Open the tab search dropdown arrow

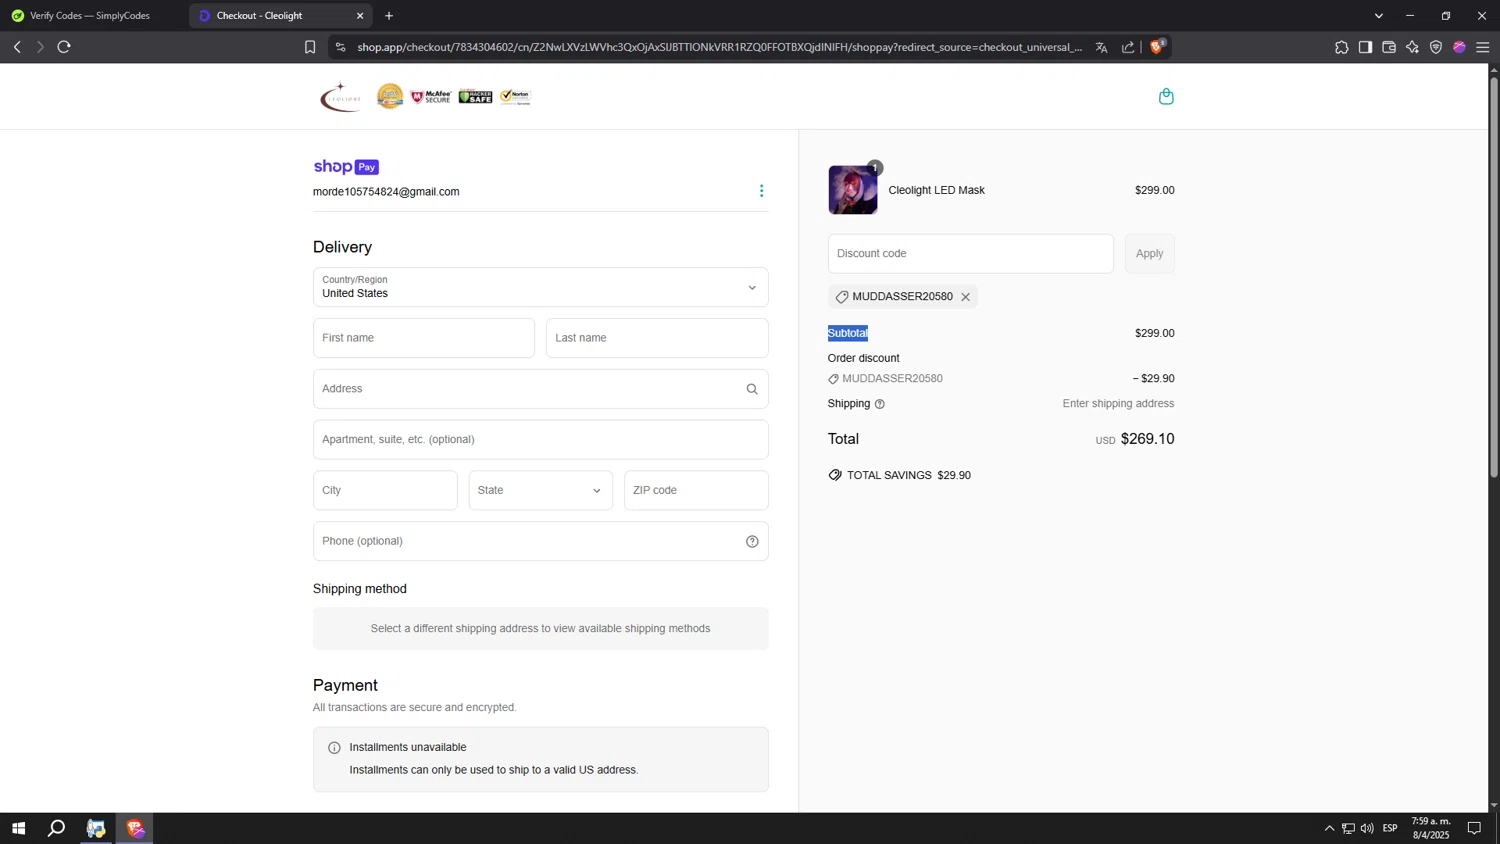[x=1379, y=16]
